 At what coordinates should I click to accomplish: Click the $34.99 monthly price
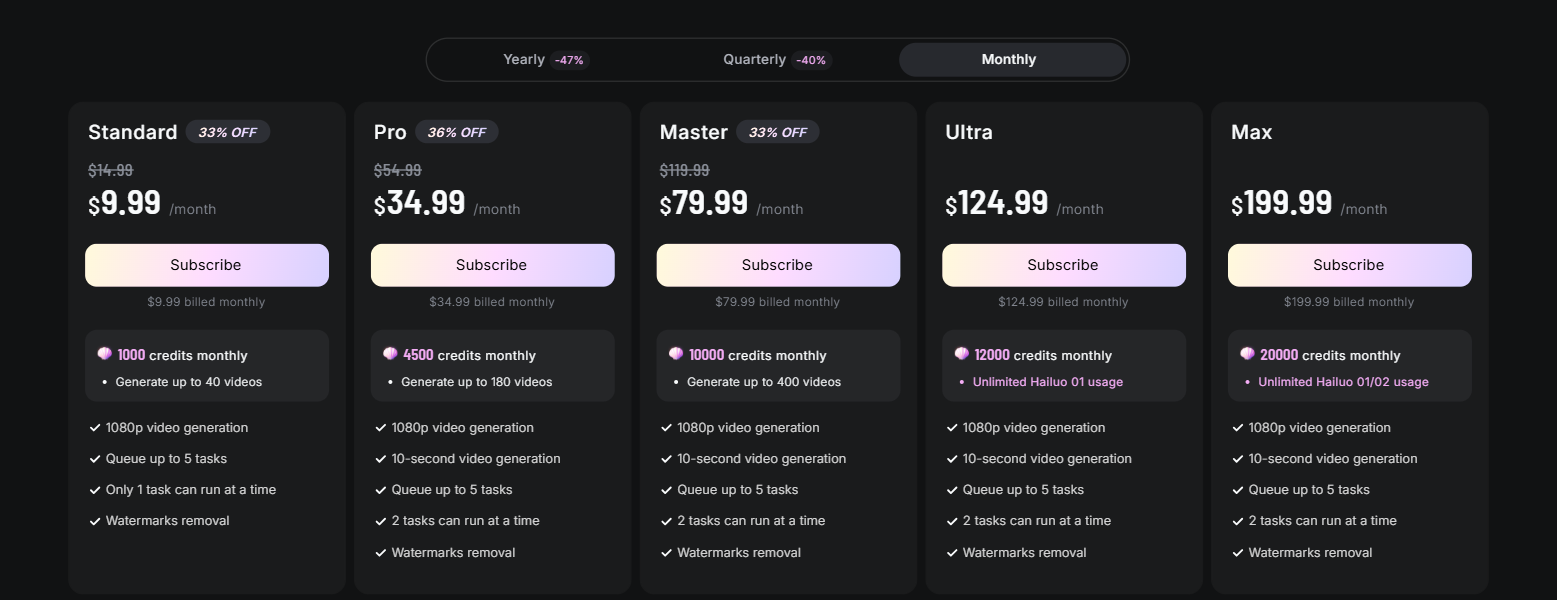420,203
